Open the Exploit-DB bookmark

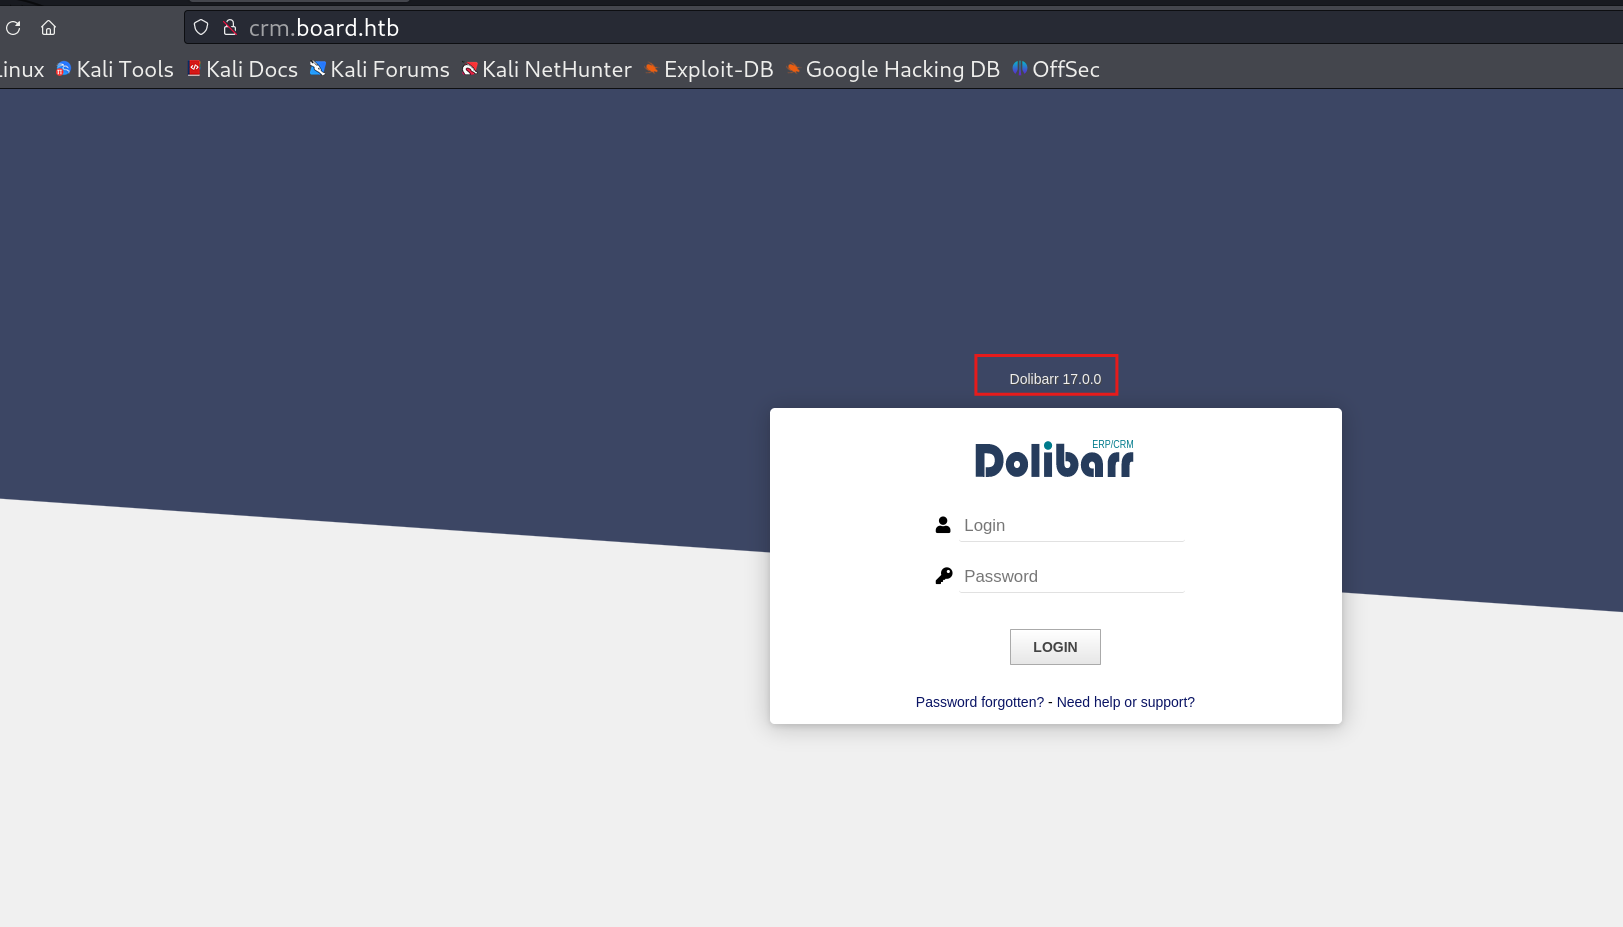709,69
